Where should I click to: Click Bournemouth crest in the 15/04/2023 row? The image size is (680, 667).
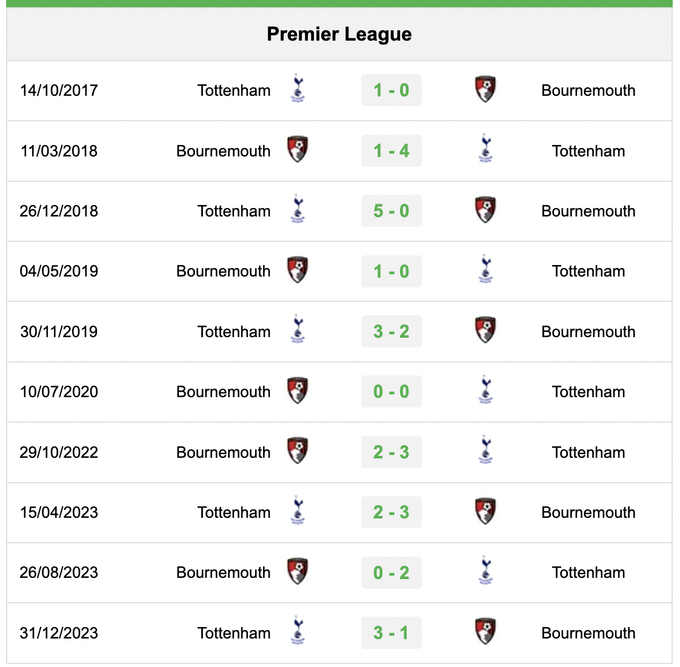pos(485,511)
